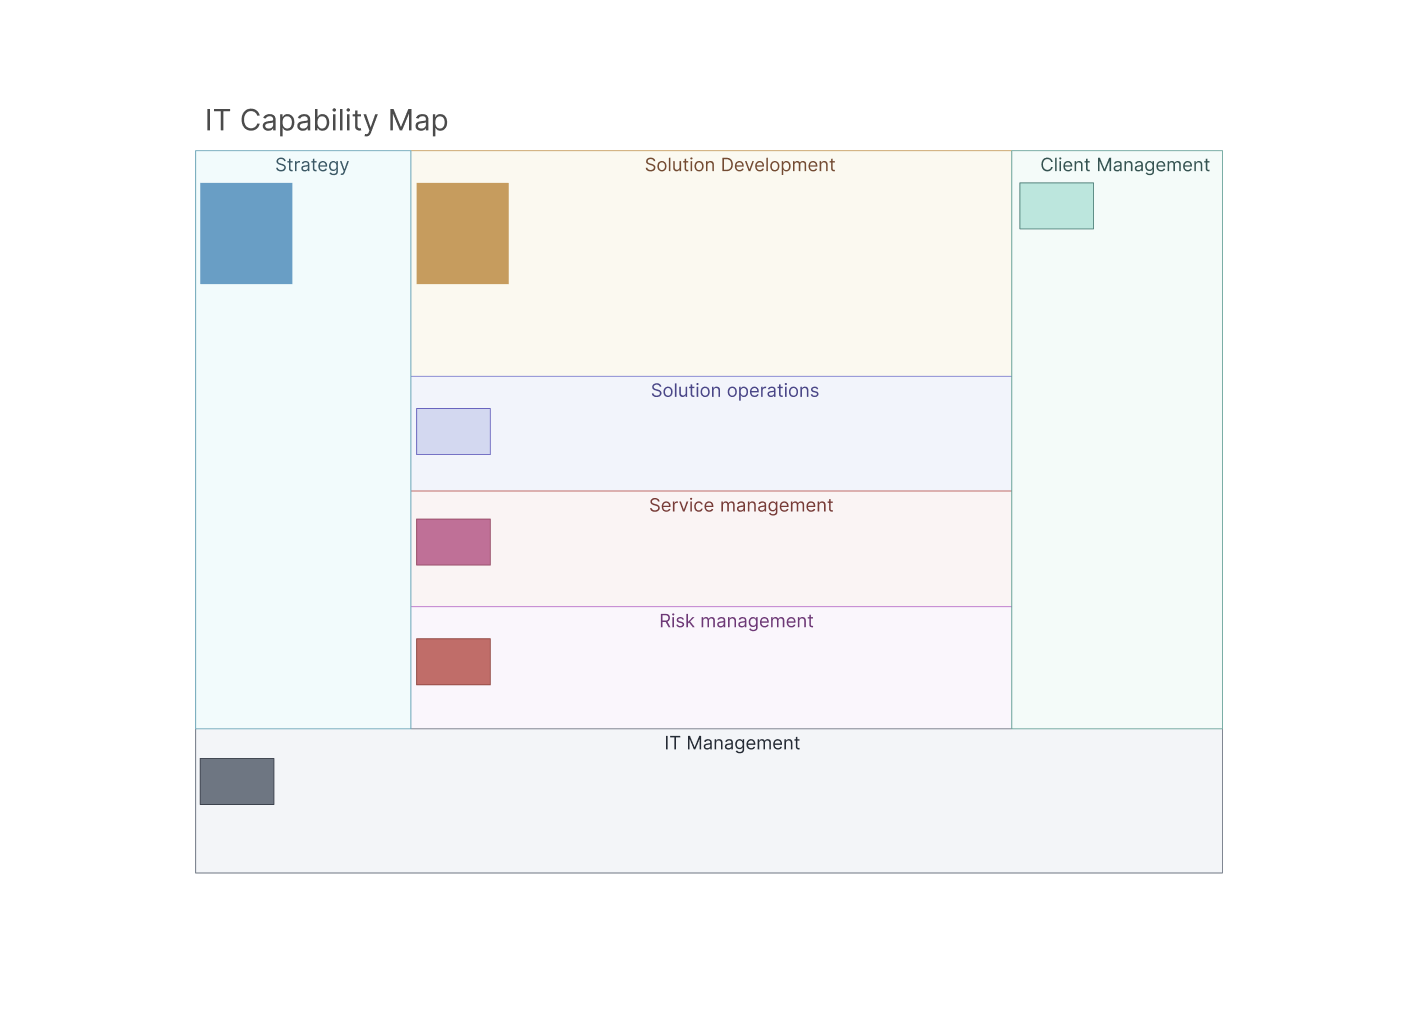Screen dimensions: 1418x1024
Task: Click the Solution Development heading
Action: [739, 165]
